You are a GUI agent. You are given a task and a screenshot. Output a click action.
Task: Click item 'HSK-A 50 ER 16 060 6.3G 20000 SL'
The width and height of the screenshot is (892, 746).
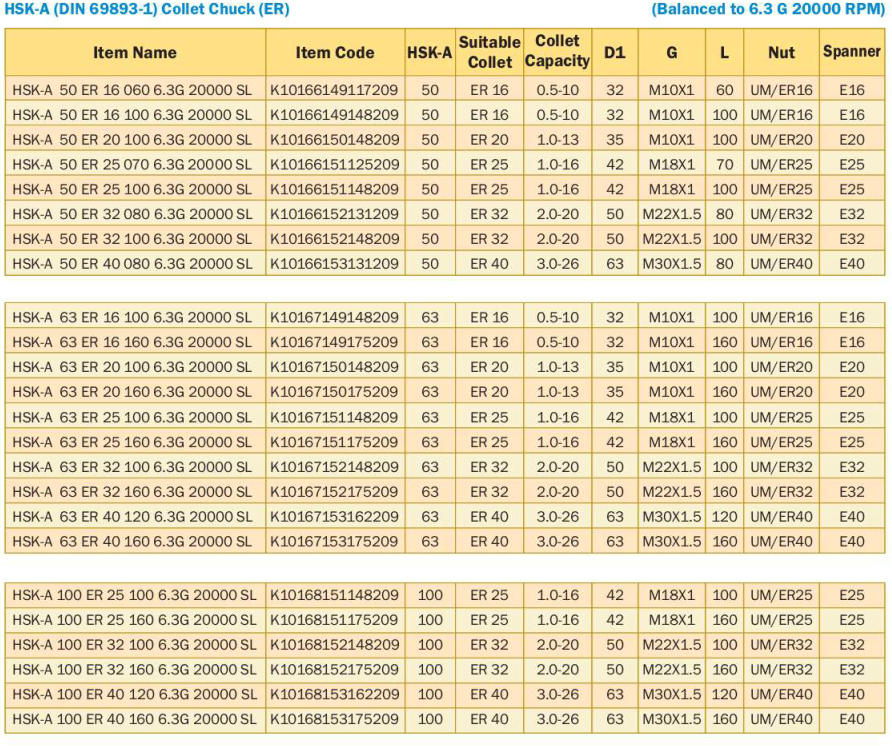132,90
